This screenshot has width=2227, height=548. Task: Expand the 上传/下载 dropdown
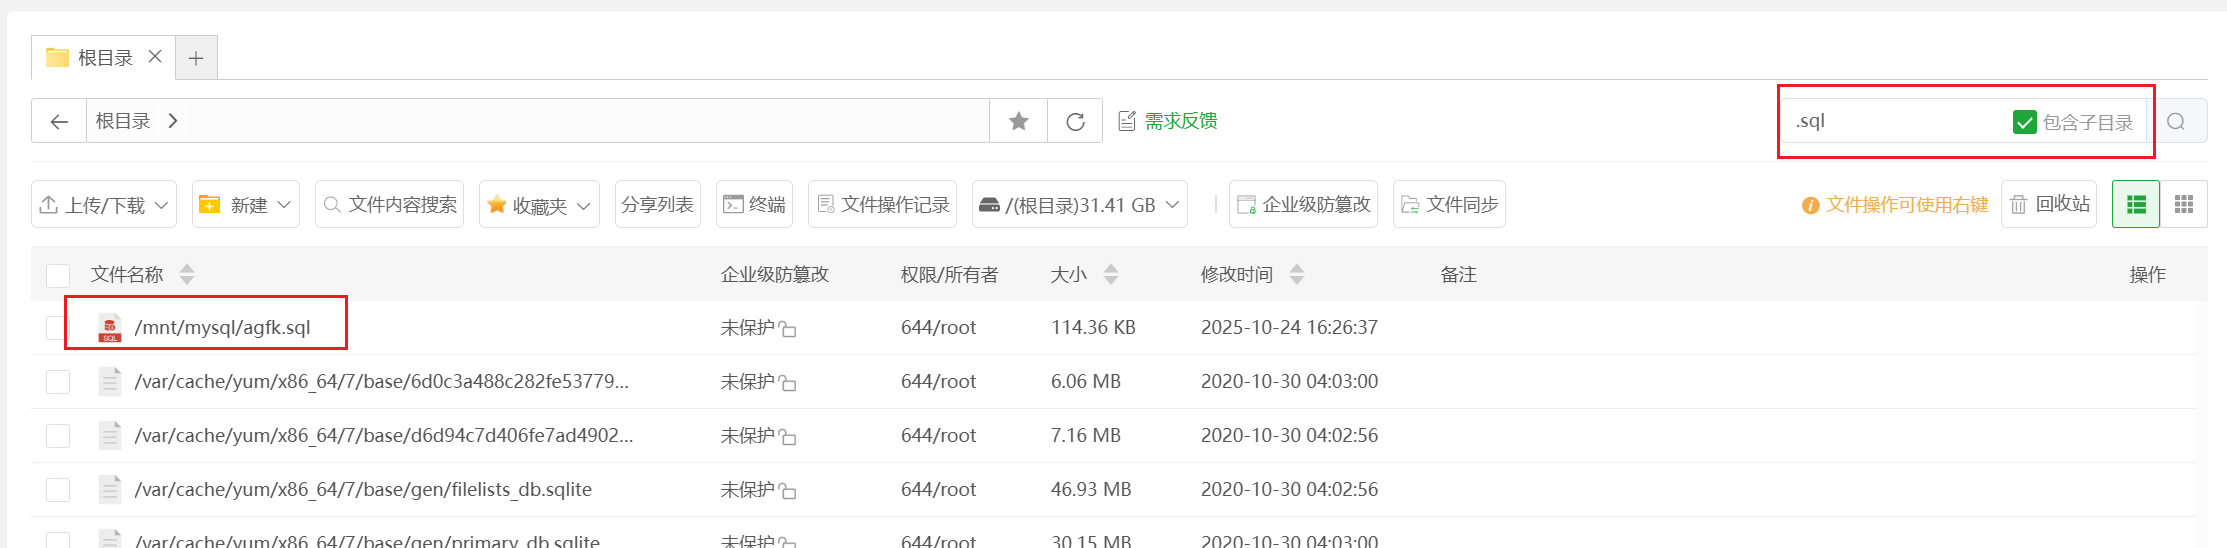coord(104,204)
